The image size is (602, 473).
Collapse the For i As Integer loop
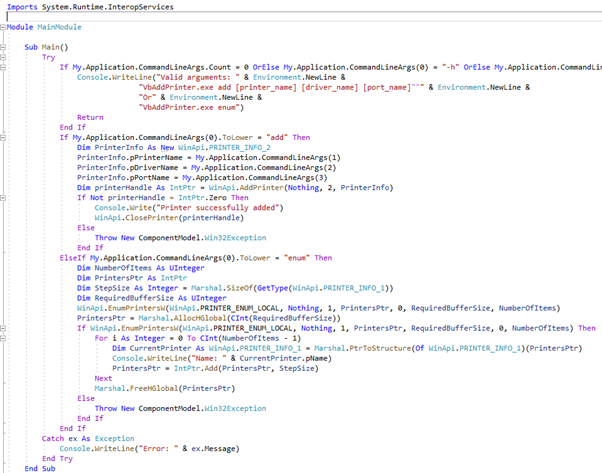tap(4, 337)
